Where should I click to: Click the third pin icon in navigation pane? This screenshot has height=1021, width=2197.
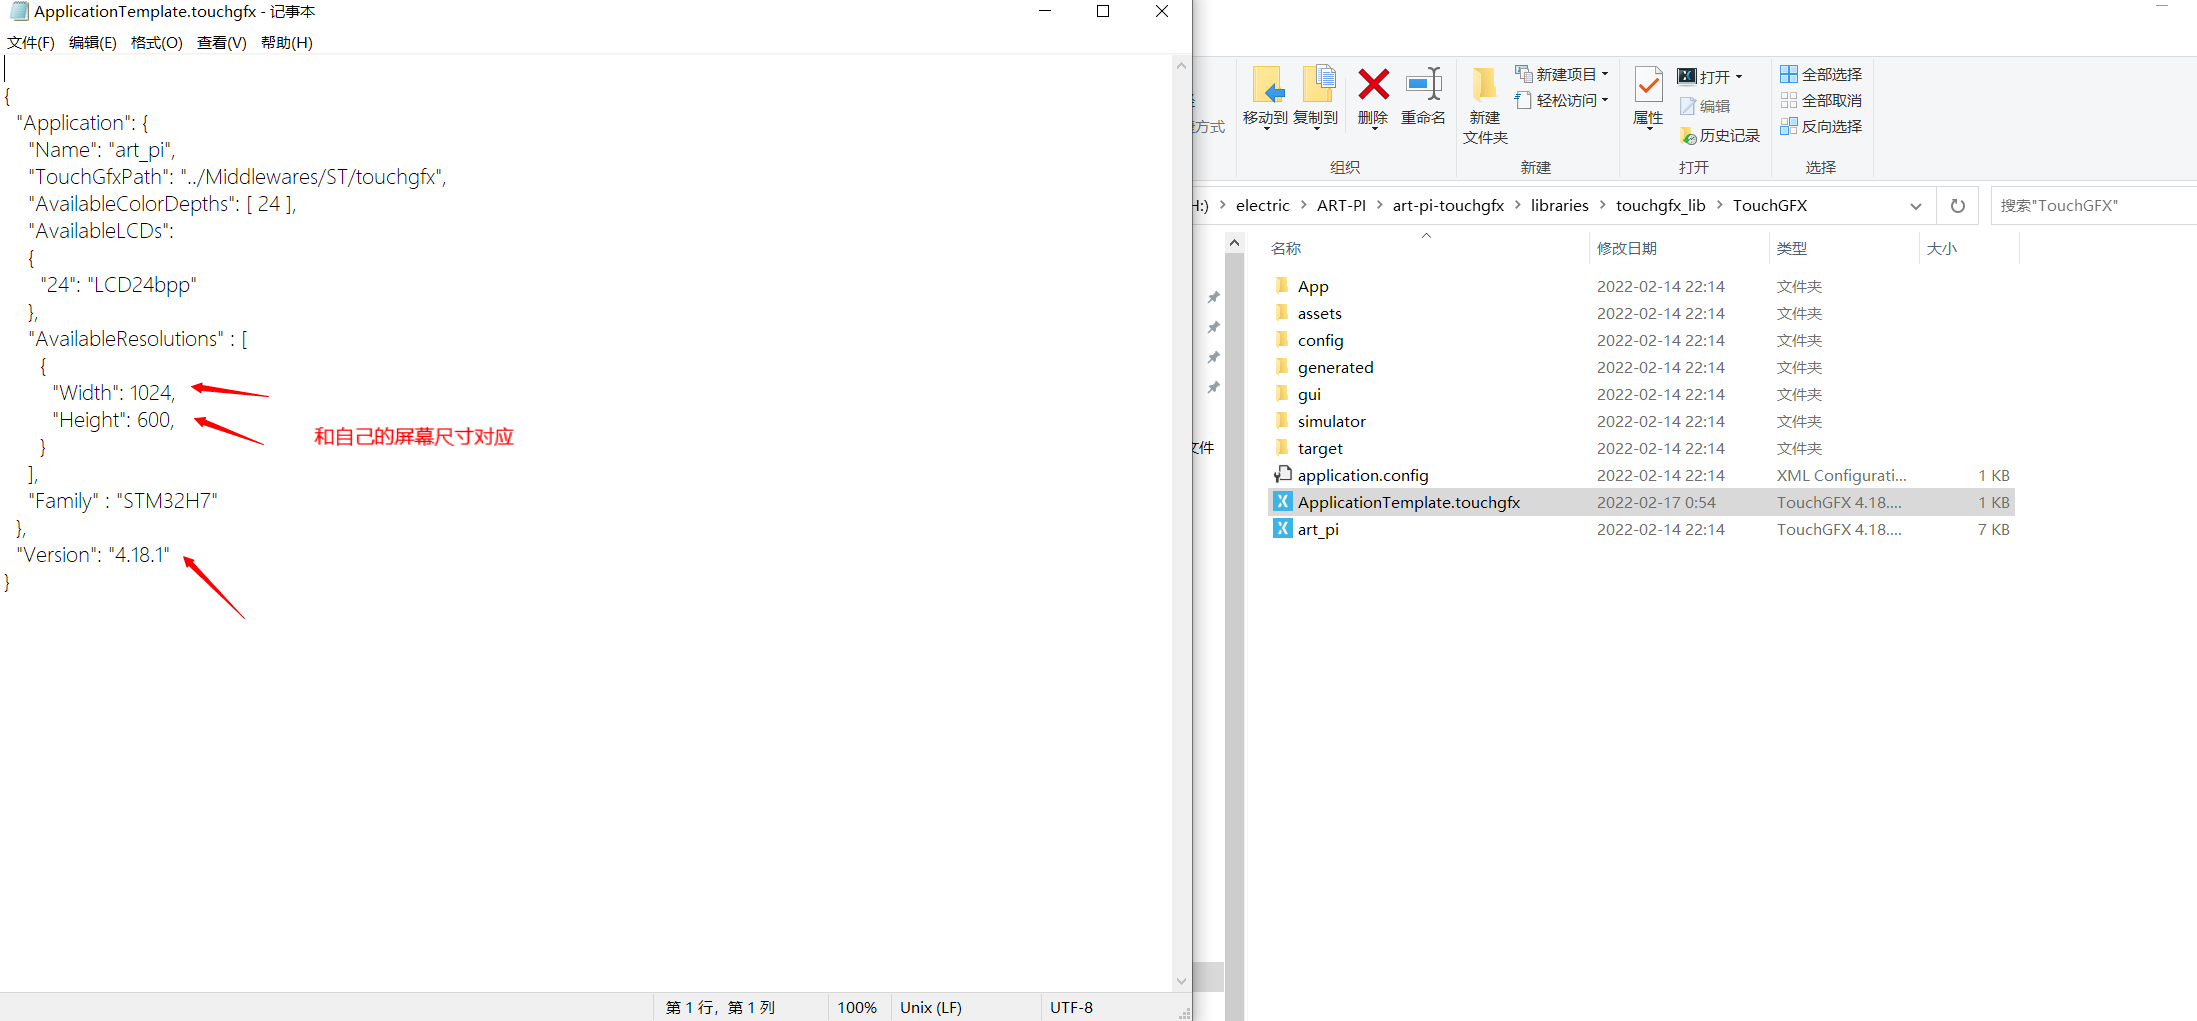tap(1213, 357)
